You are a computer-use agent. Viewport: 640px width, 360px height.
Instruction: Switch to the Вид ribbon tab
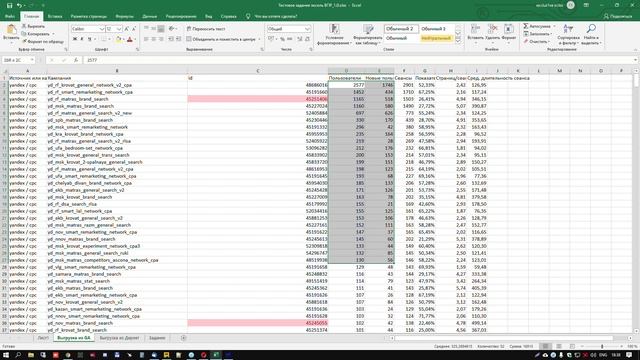tap(209, 16)
